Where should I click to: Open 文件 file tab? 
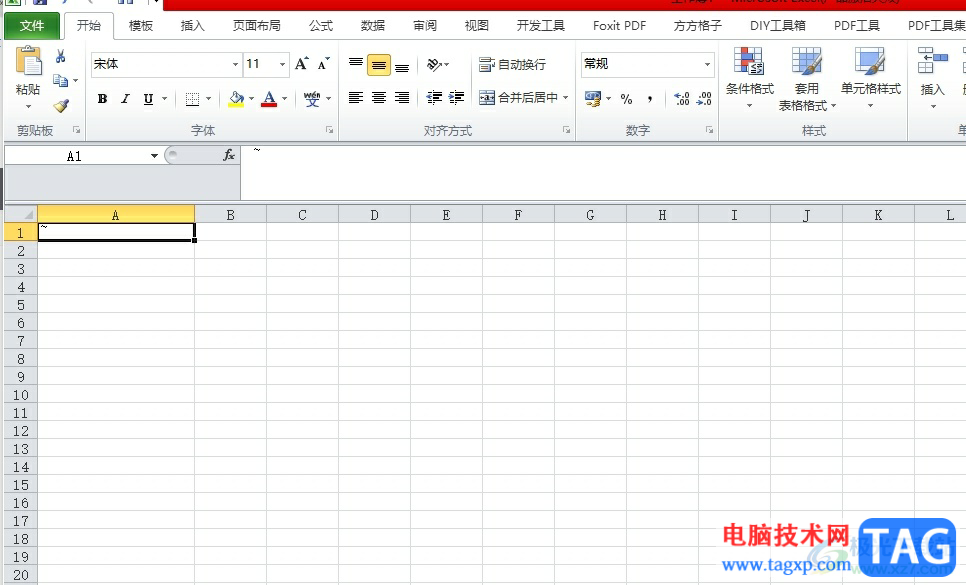[x=32, y=26]
